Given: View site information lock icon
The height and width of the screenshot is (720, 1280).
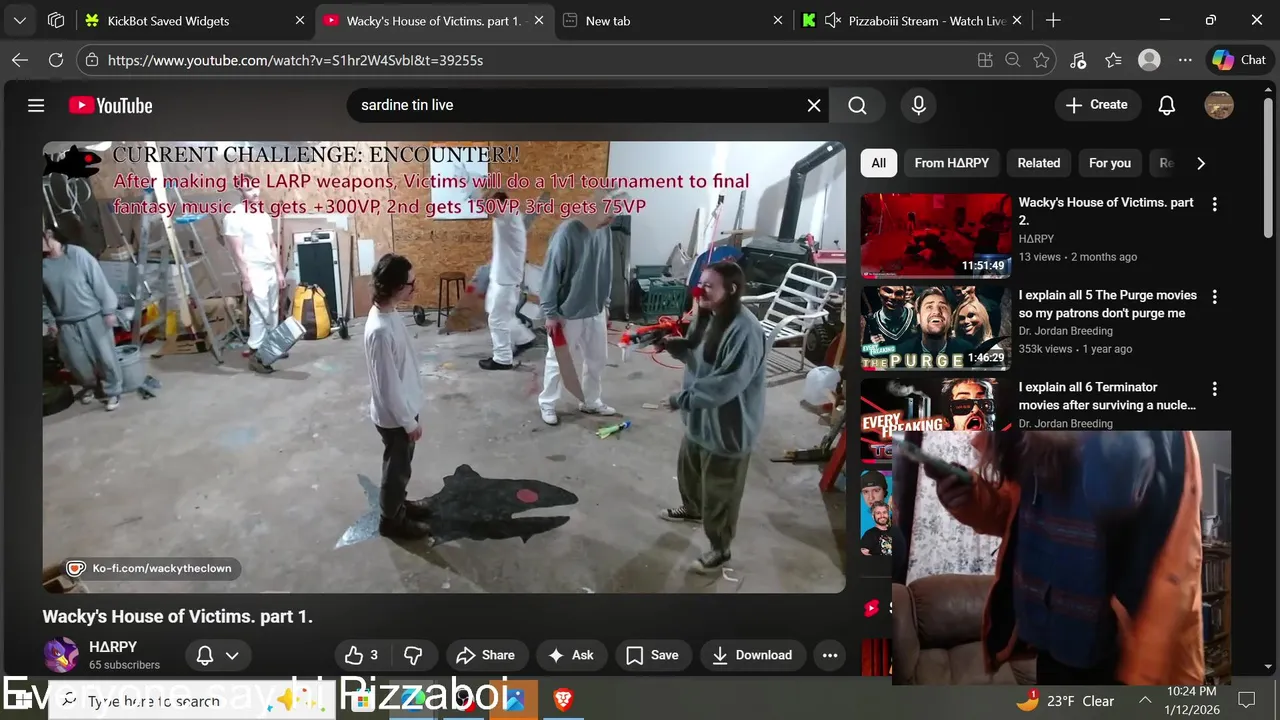Looking at the screenshot, I should click(x=92, y=60).
